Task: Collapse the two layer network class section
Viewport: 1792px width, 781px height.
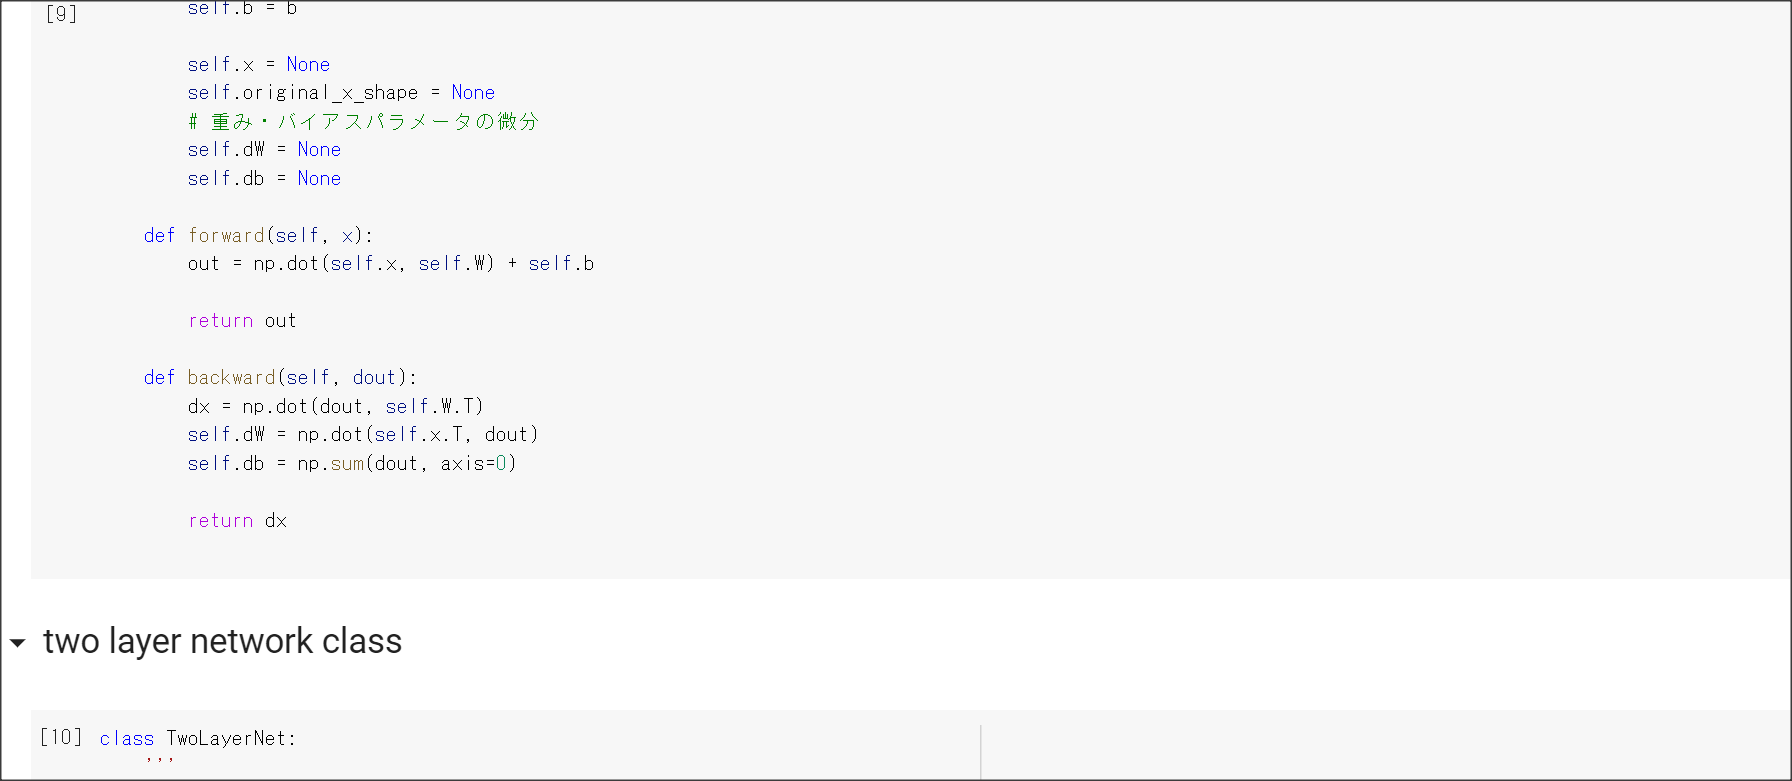Action: pos(18,643)
